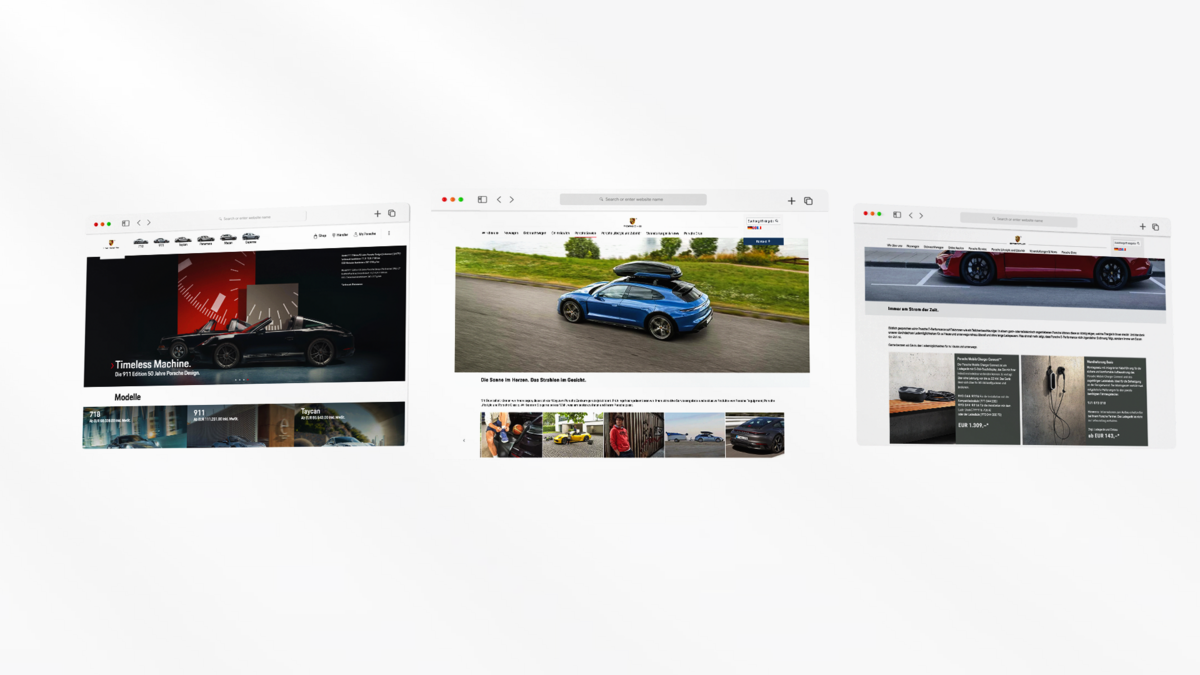The width and height of the screenshot is (1200, 675).
Task: Select the Cayenne model in navigation bar
Action: (x=250, y=239)
